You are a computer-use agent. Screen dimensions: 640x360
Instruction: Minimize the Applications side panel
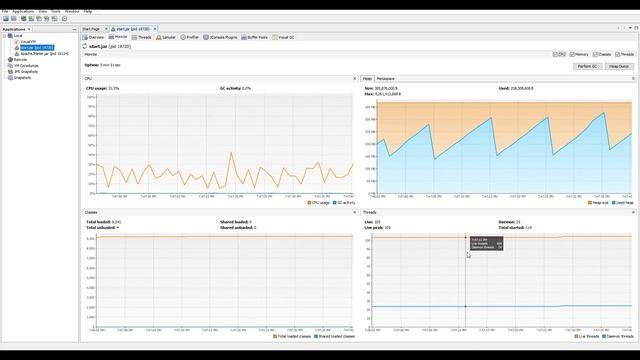pos(74,29)
